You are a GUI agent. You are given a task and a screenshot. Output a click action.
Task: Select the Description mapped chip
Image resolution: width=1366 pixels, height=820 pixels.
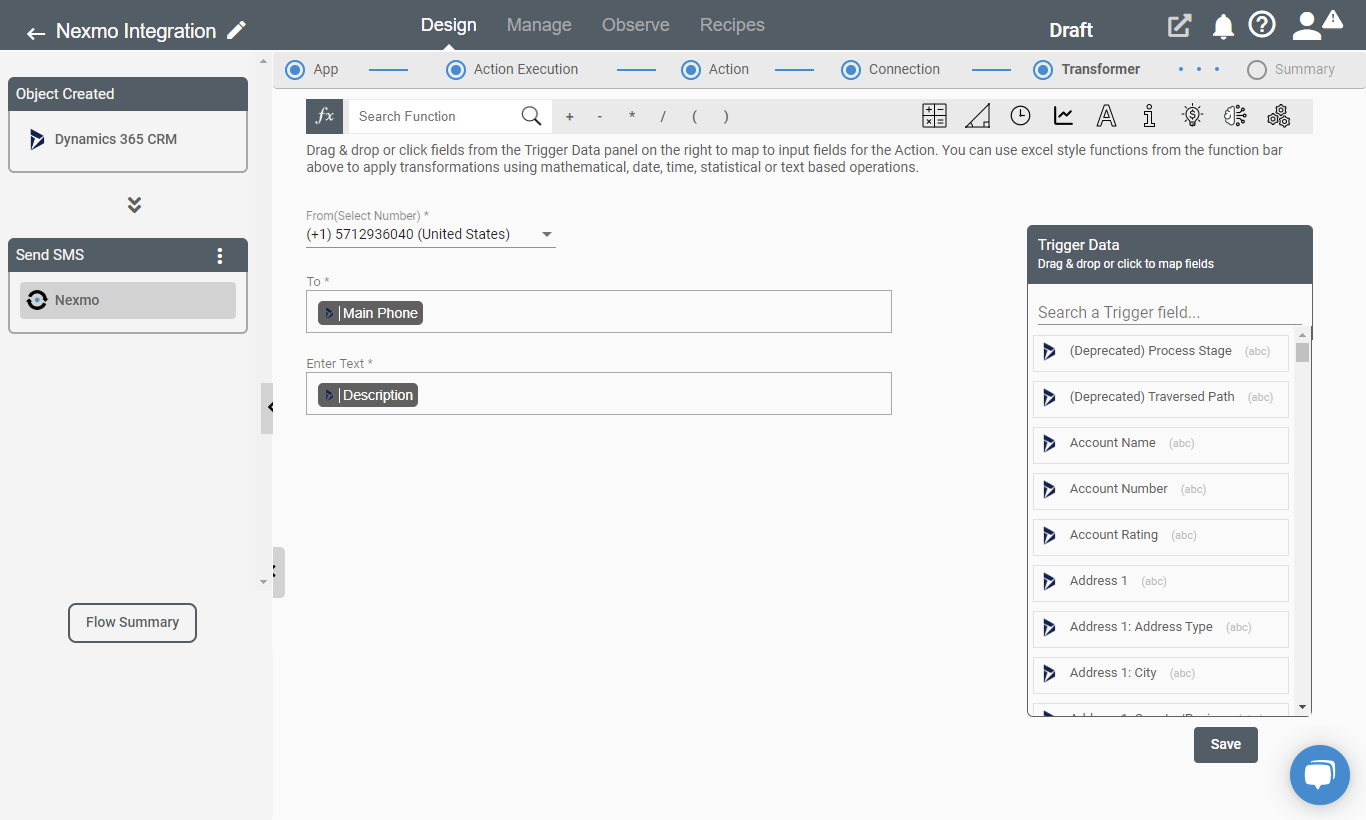(368, 395)
